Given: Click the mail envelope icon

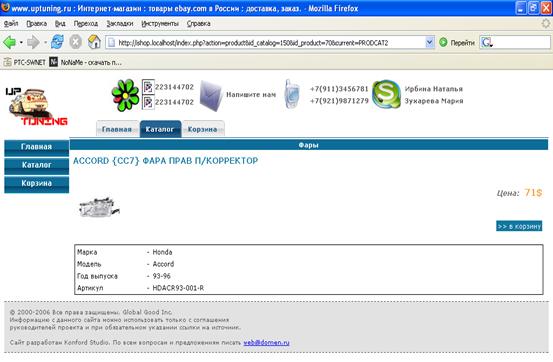Looking at the screenshot, I should coord(211,95).
